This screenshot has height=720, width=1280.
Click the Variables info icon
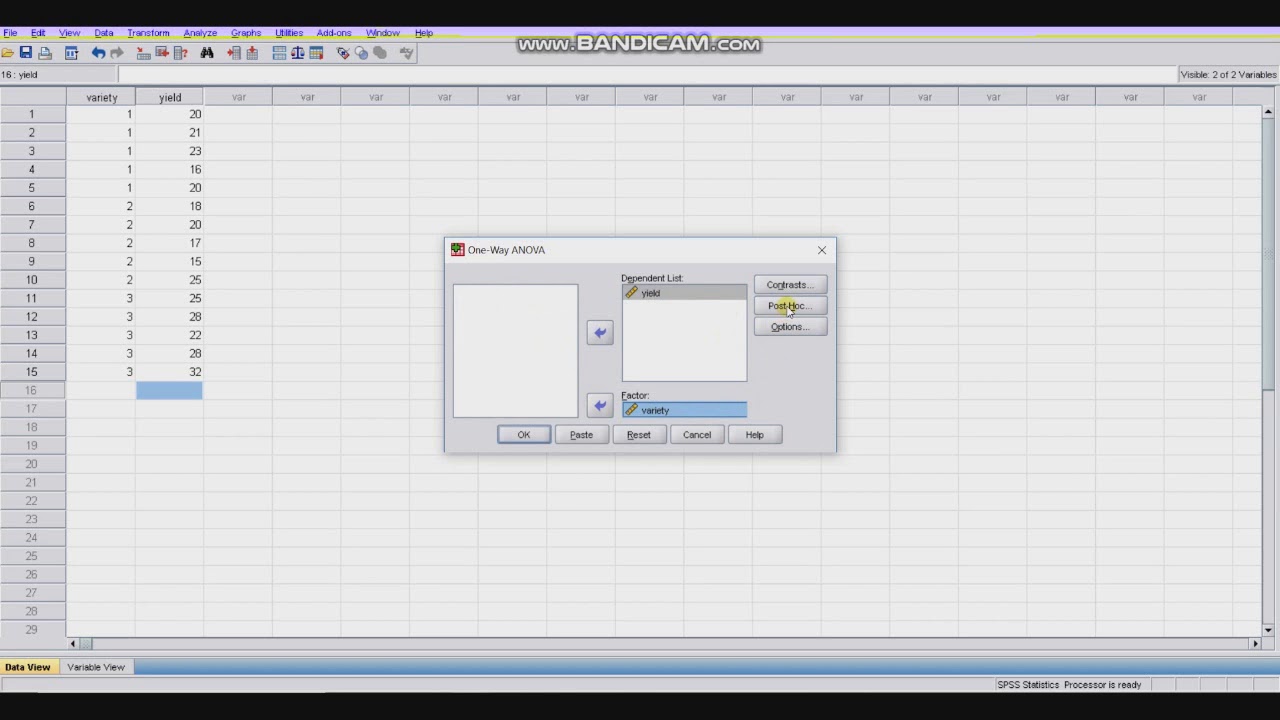point(180,53)
